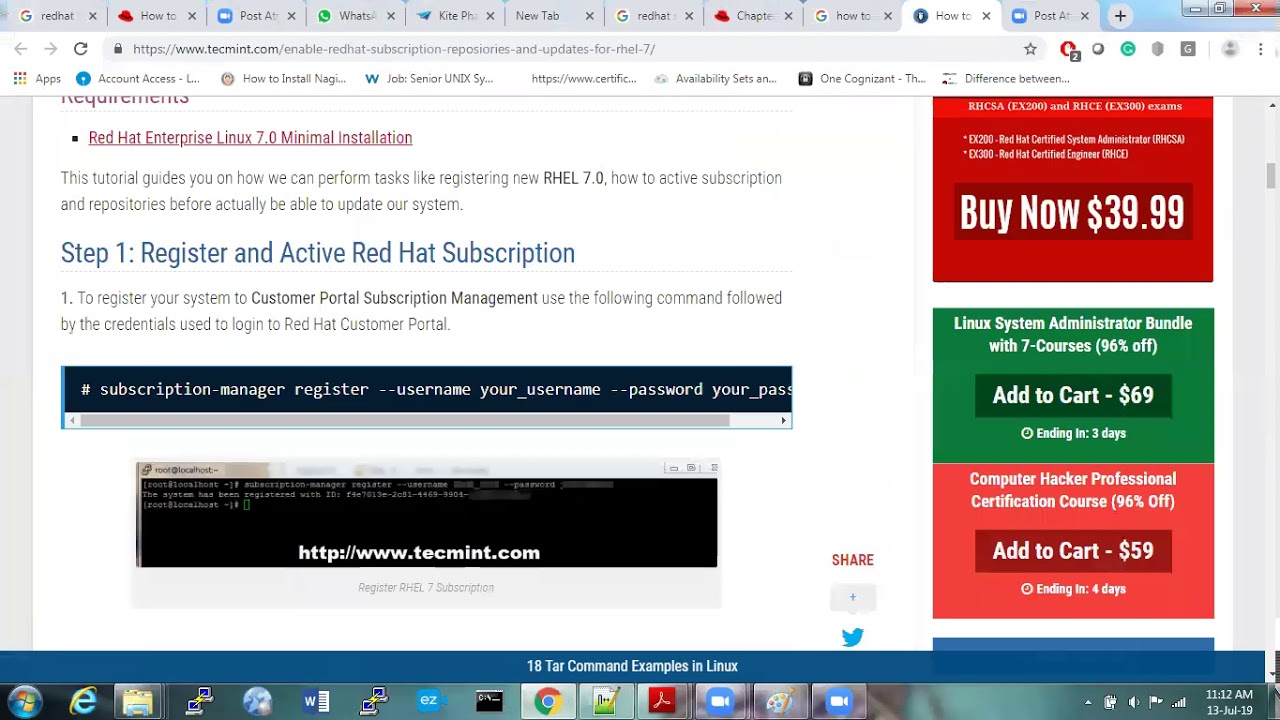Click the 'Computer Hacker Professional Certification Course' heading

coord(1072,490)
